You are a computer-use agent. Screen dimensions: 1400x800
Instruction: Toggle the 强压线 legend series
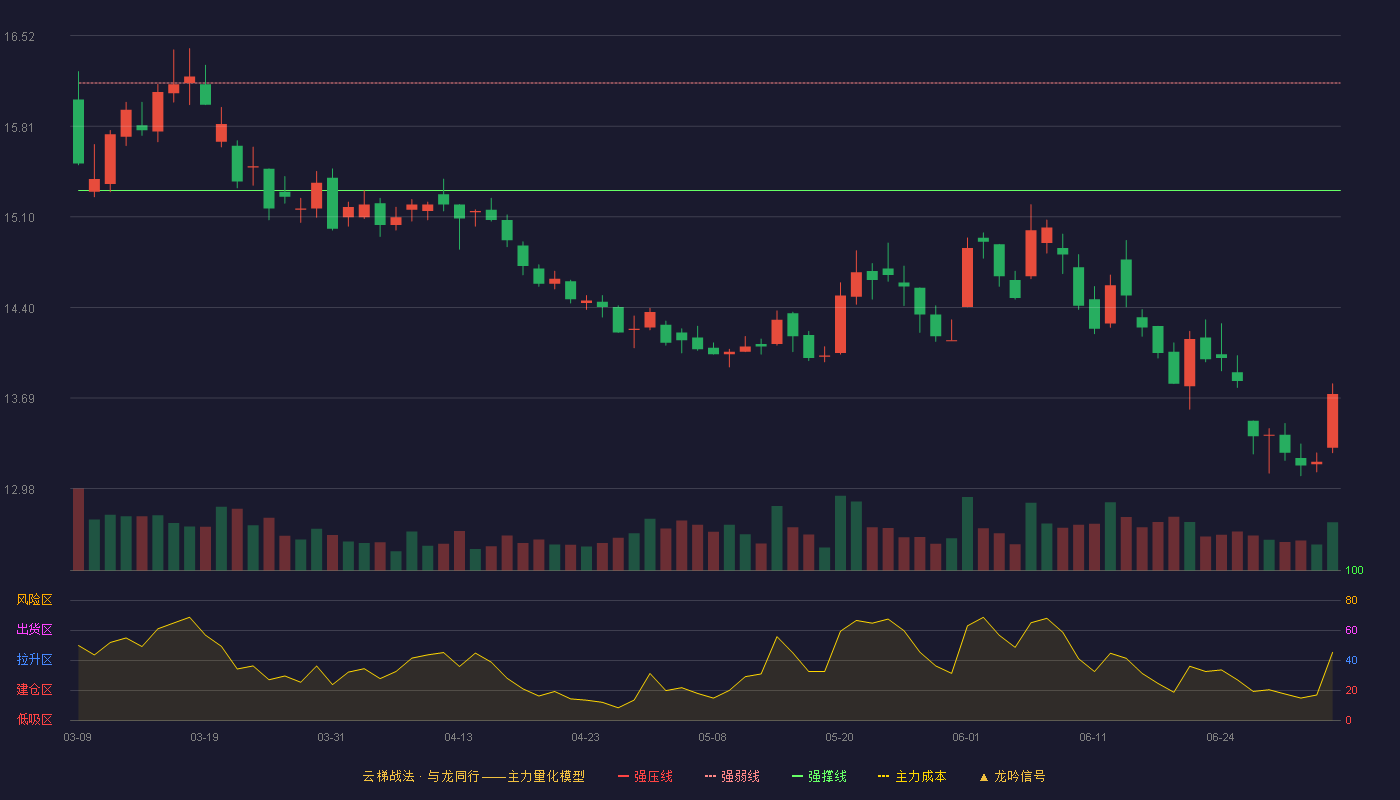point(645,776)
